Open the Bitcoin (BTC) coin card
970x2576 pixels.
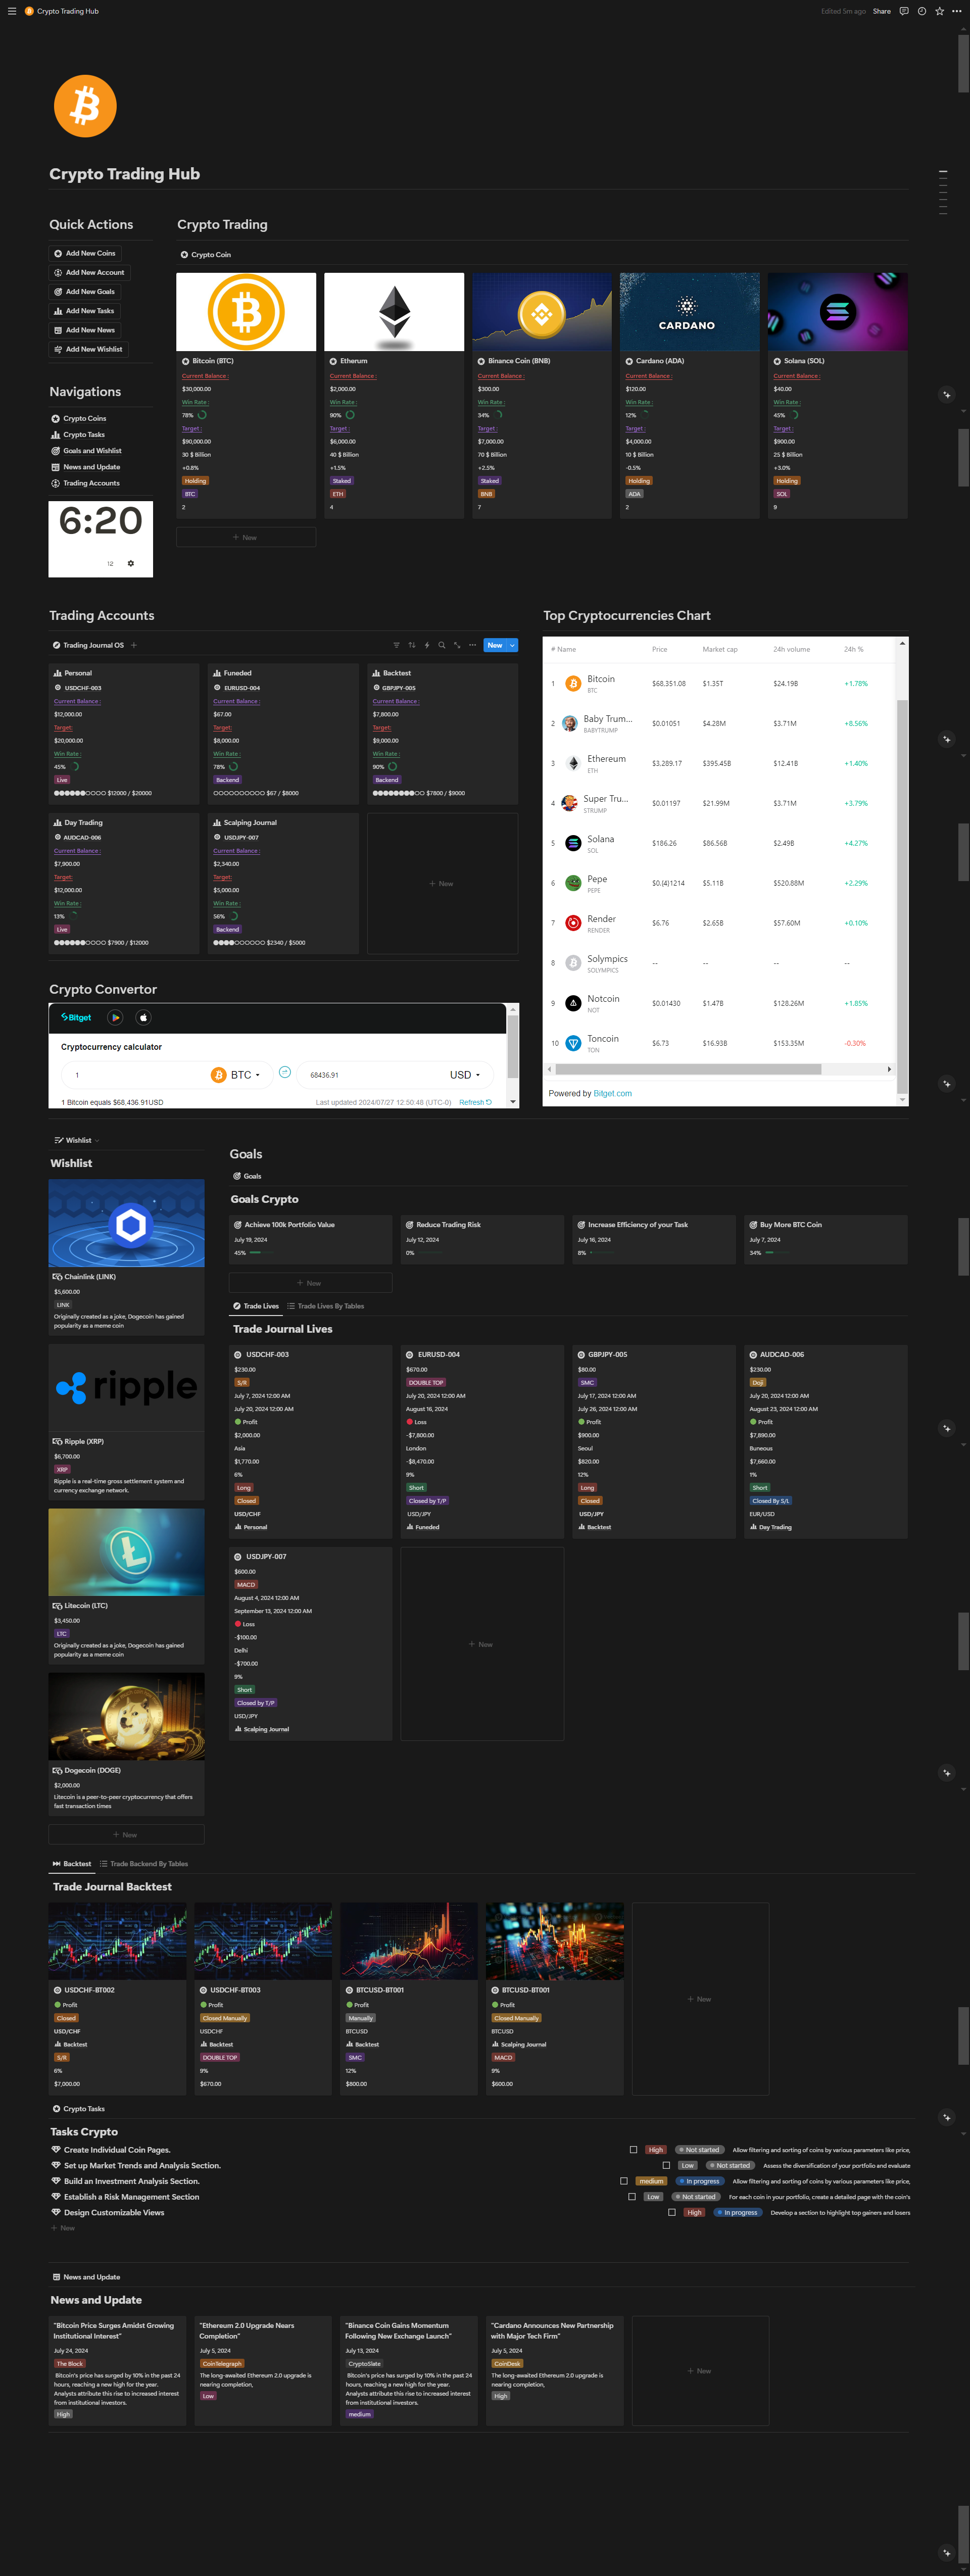[246, 395]
